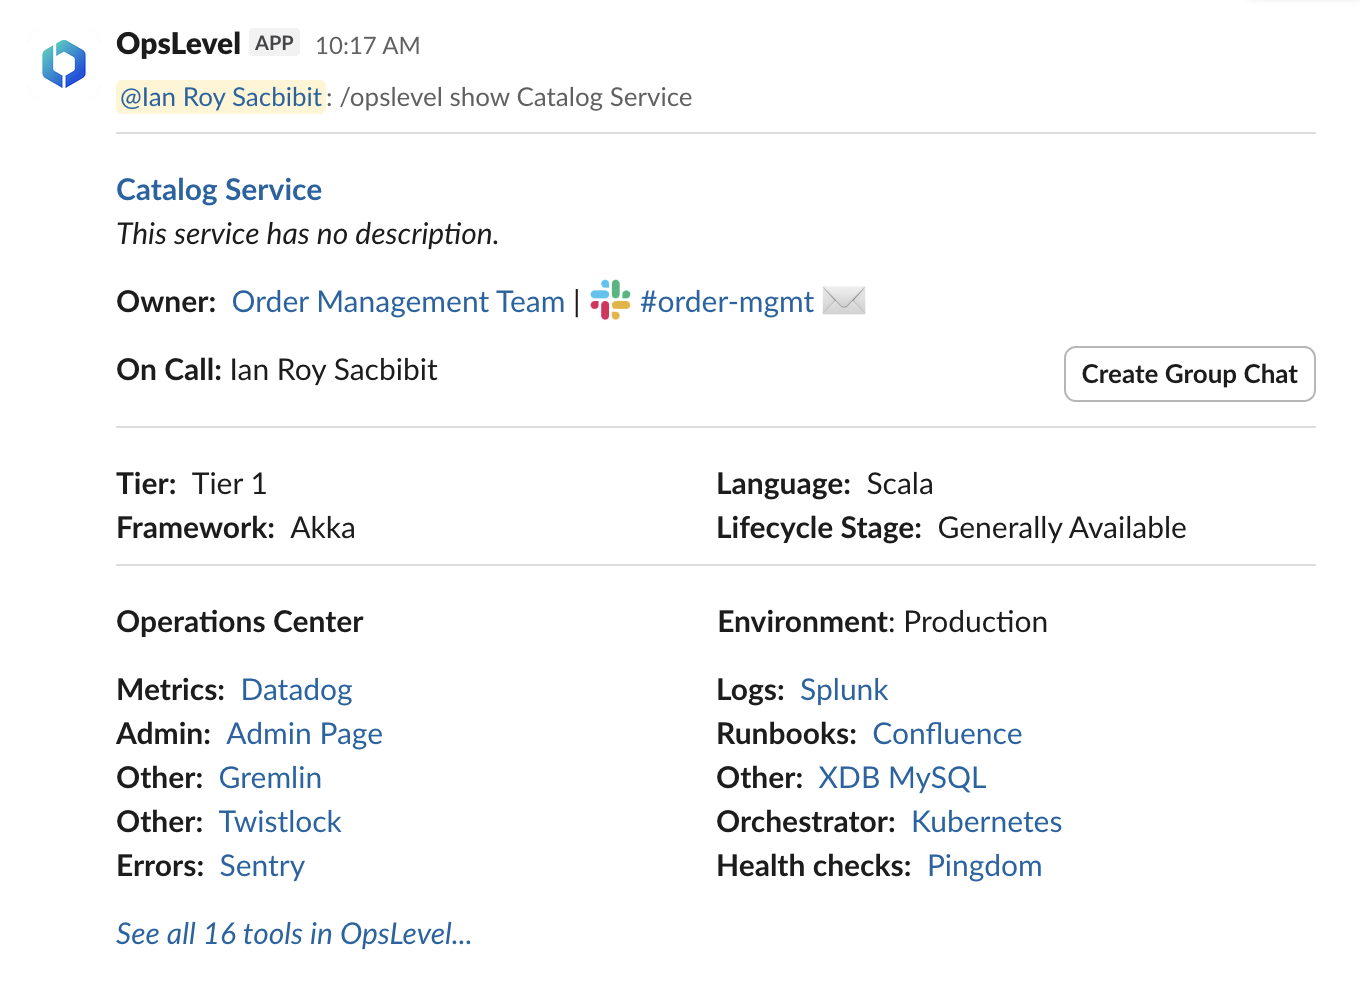Open the Confluence runbooks link
The width and height of the screenshot is (1360, 986).
947,734
